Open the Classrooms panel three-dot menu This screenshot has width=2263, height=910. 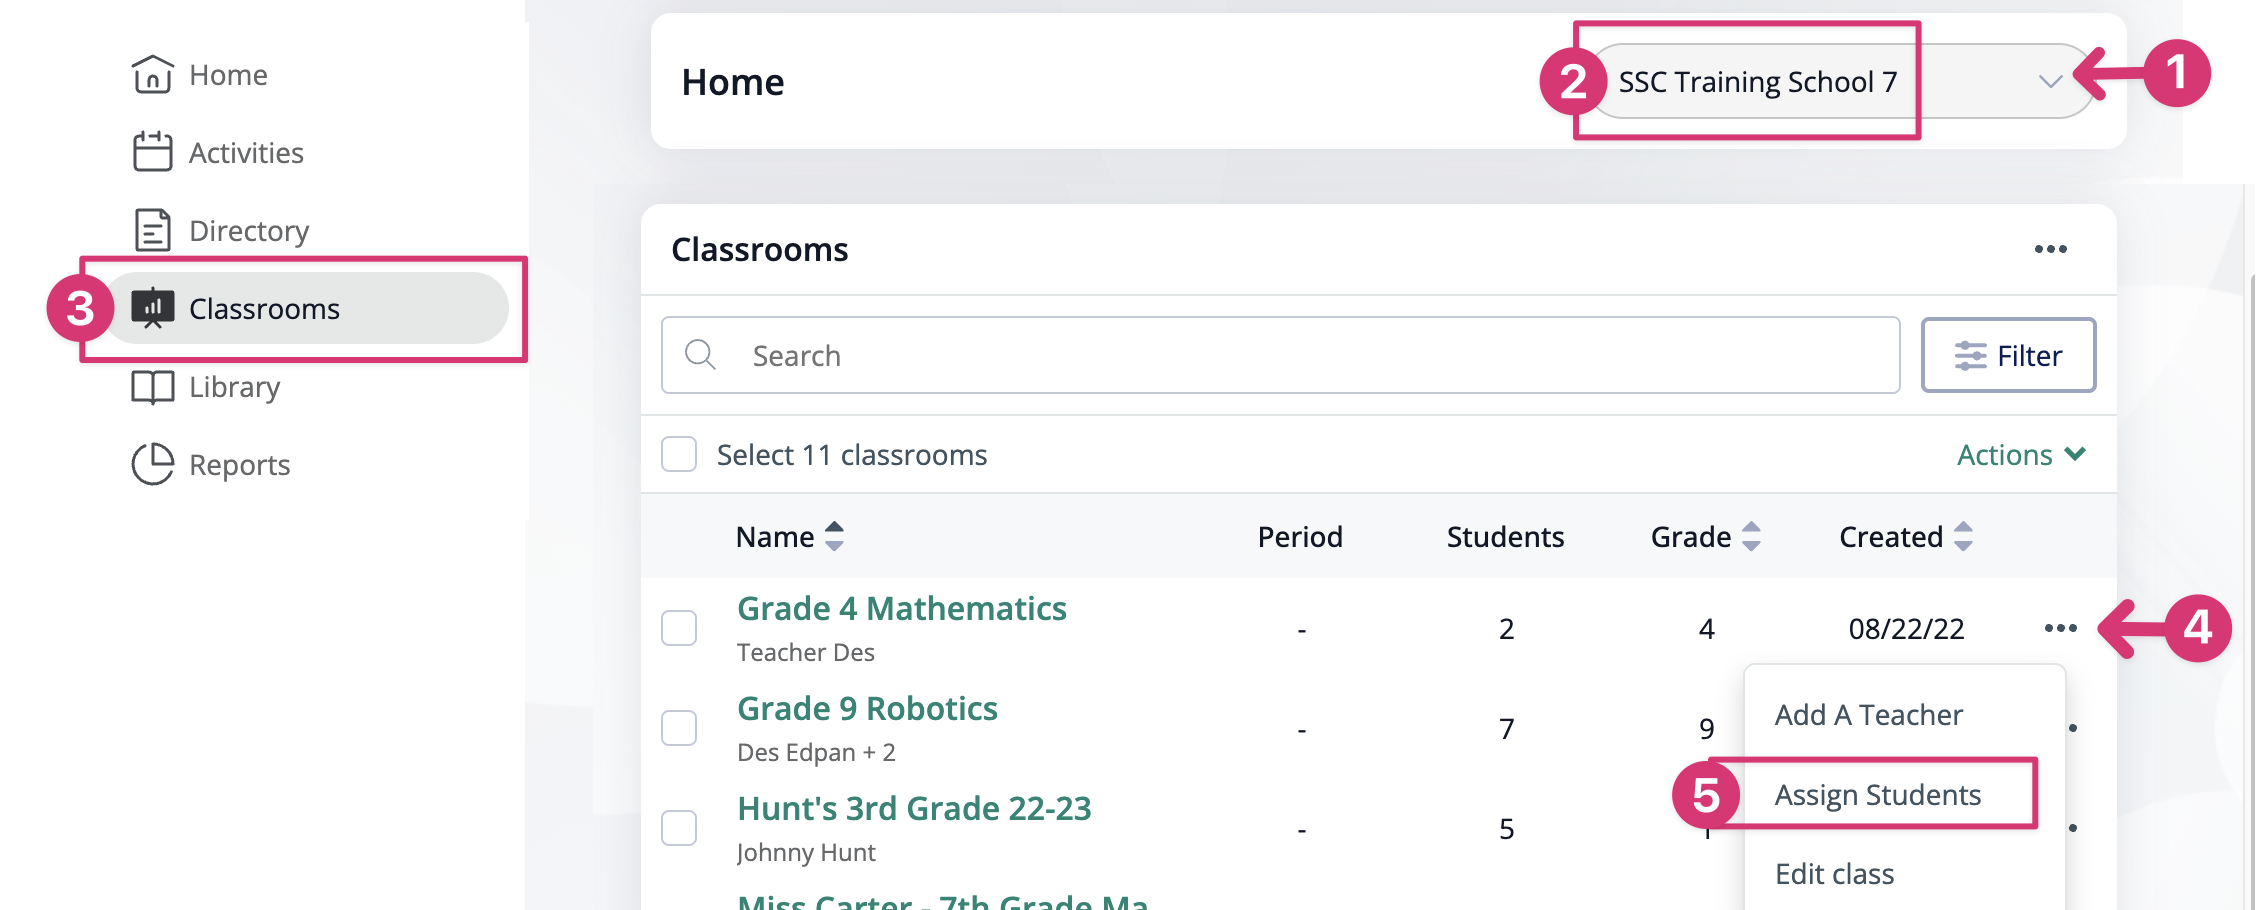[x=2050, y=249]
